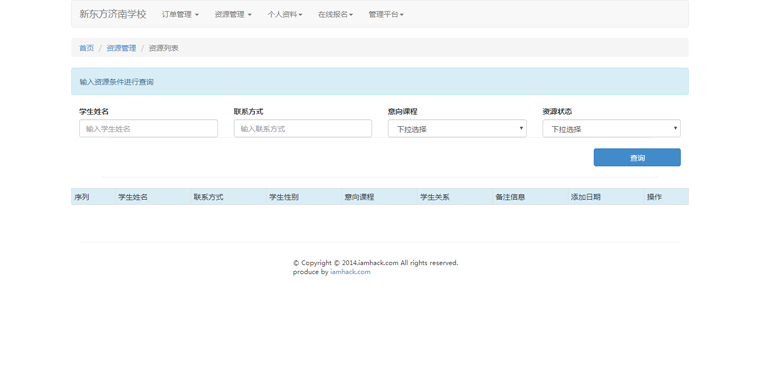The image size is (760, 386).
Task: Open the 在线报名 menu
Action: 335,15
